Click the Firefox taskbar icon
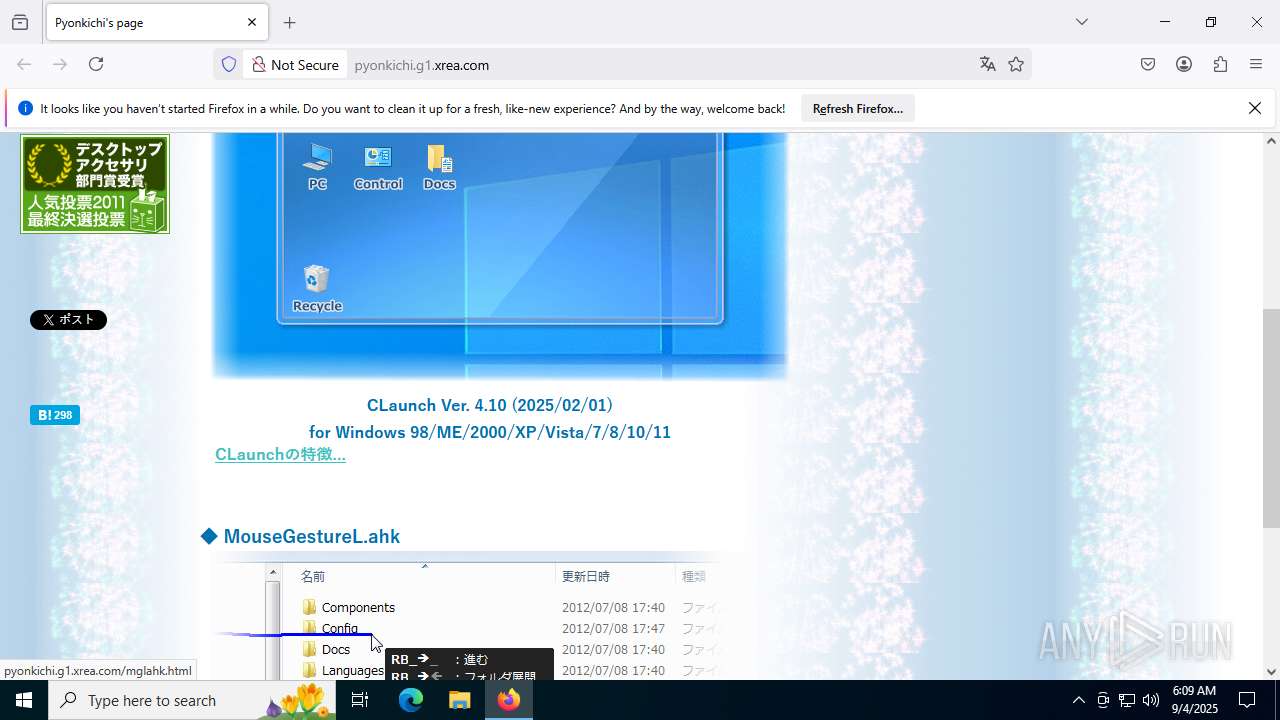1280x720 pixels. click(508, 700)
